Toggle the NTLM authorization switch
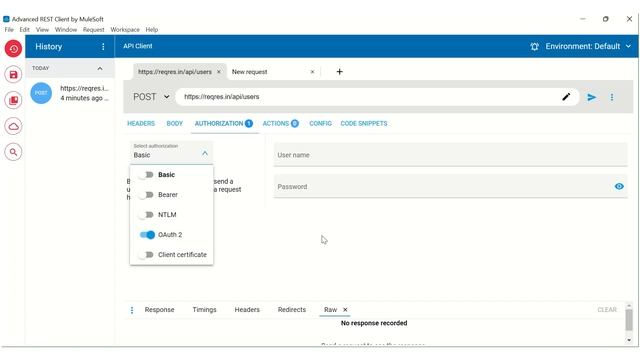 (146, 215)
